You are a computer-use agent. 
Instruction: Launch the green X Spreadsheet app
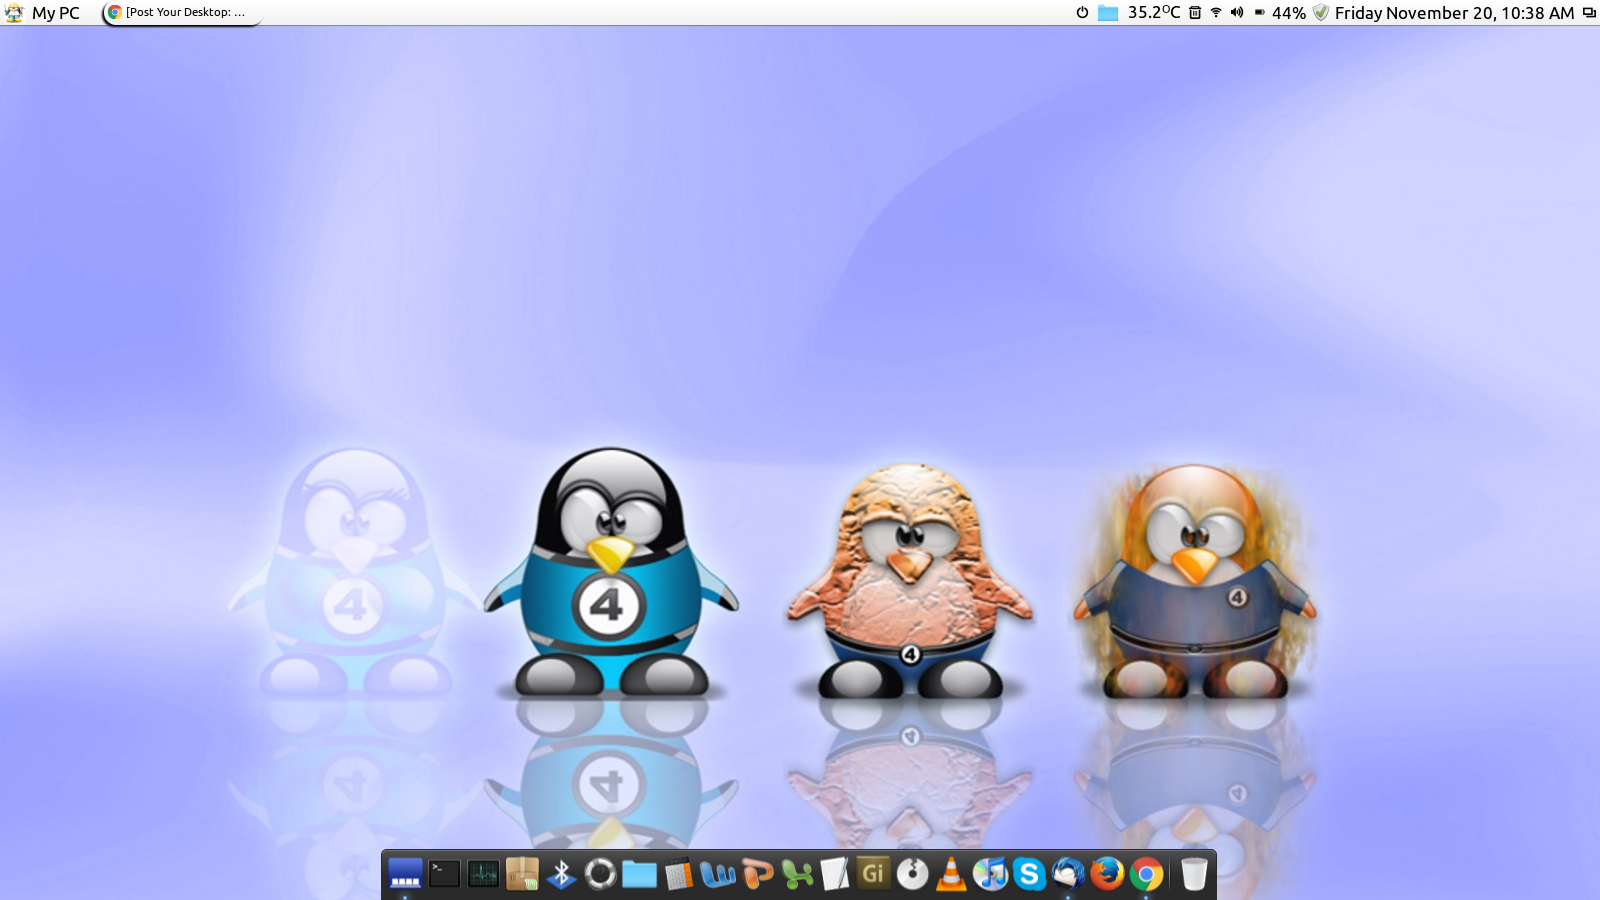796,875
